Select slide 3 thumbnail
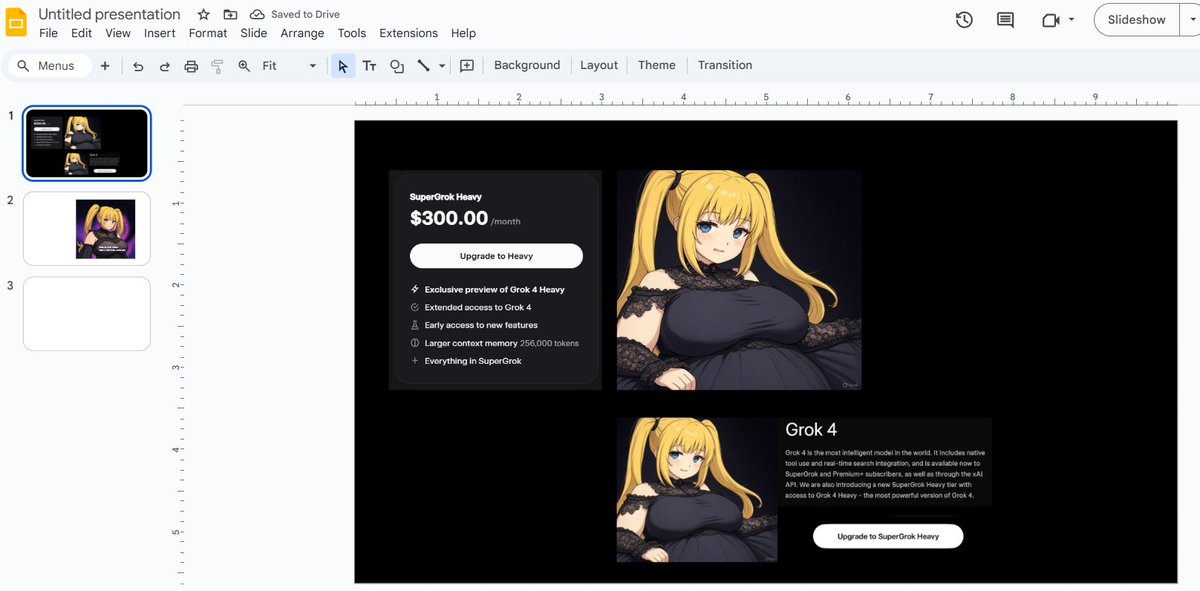1200x591 pixels. [86, 313]
